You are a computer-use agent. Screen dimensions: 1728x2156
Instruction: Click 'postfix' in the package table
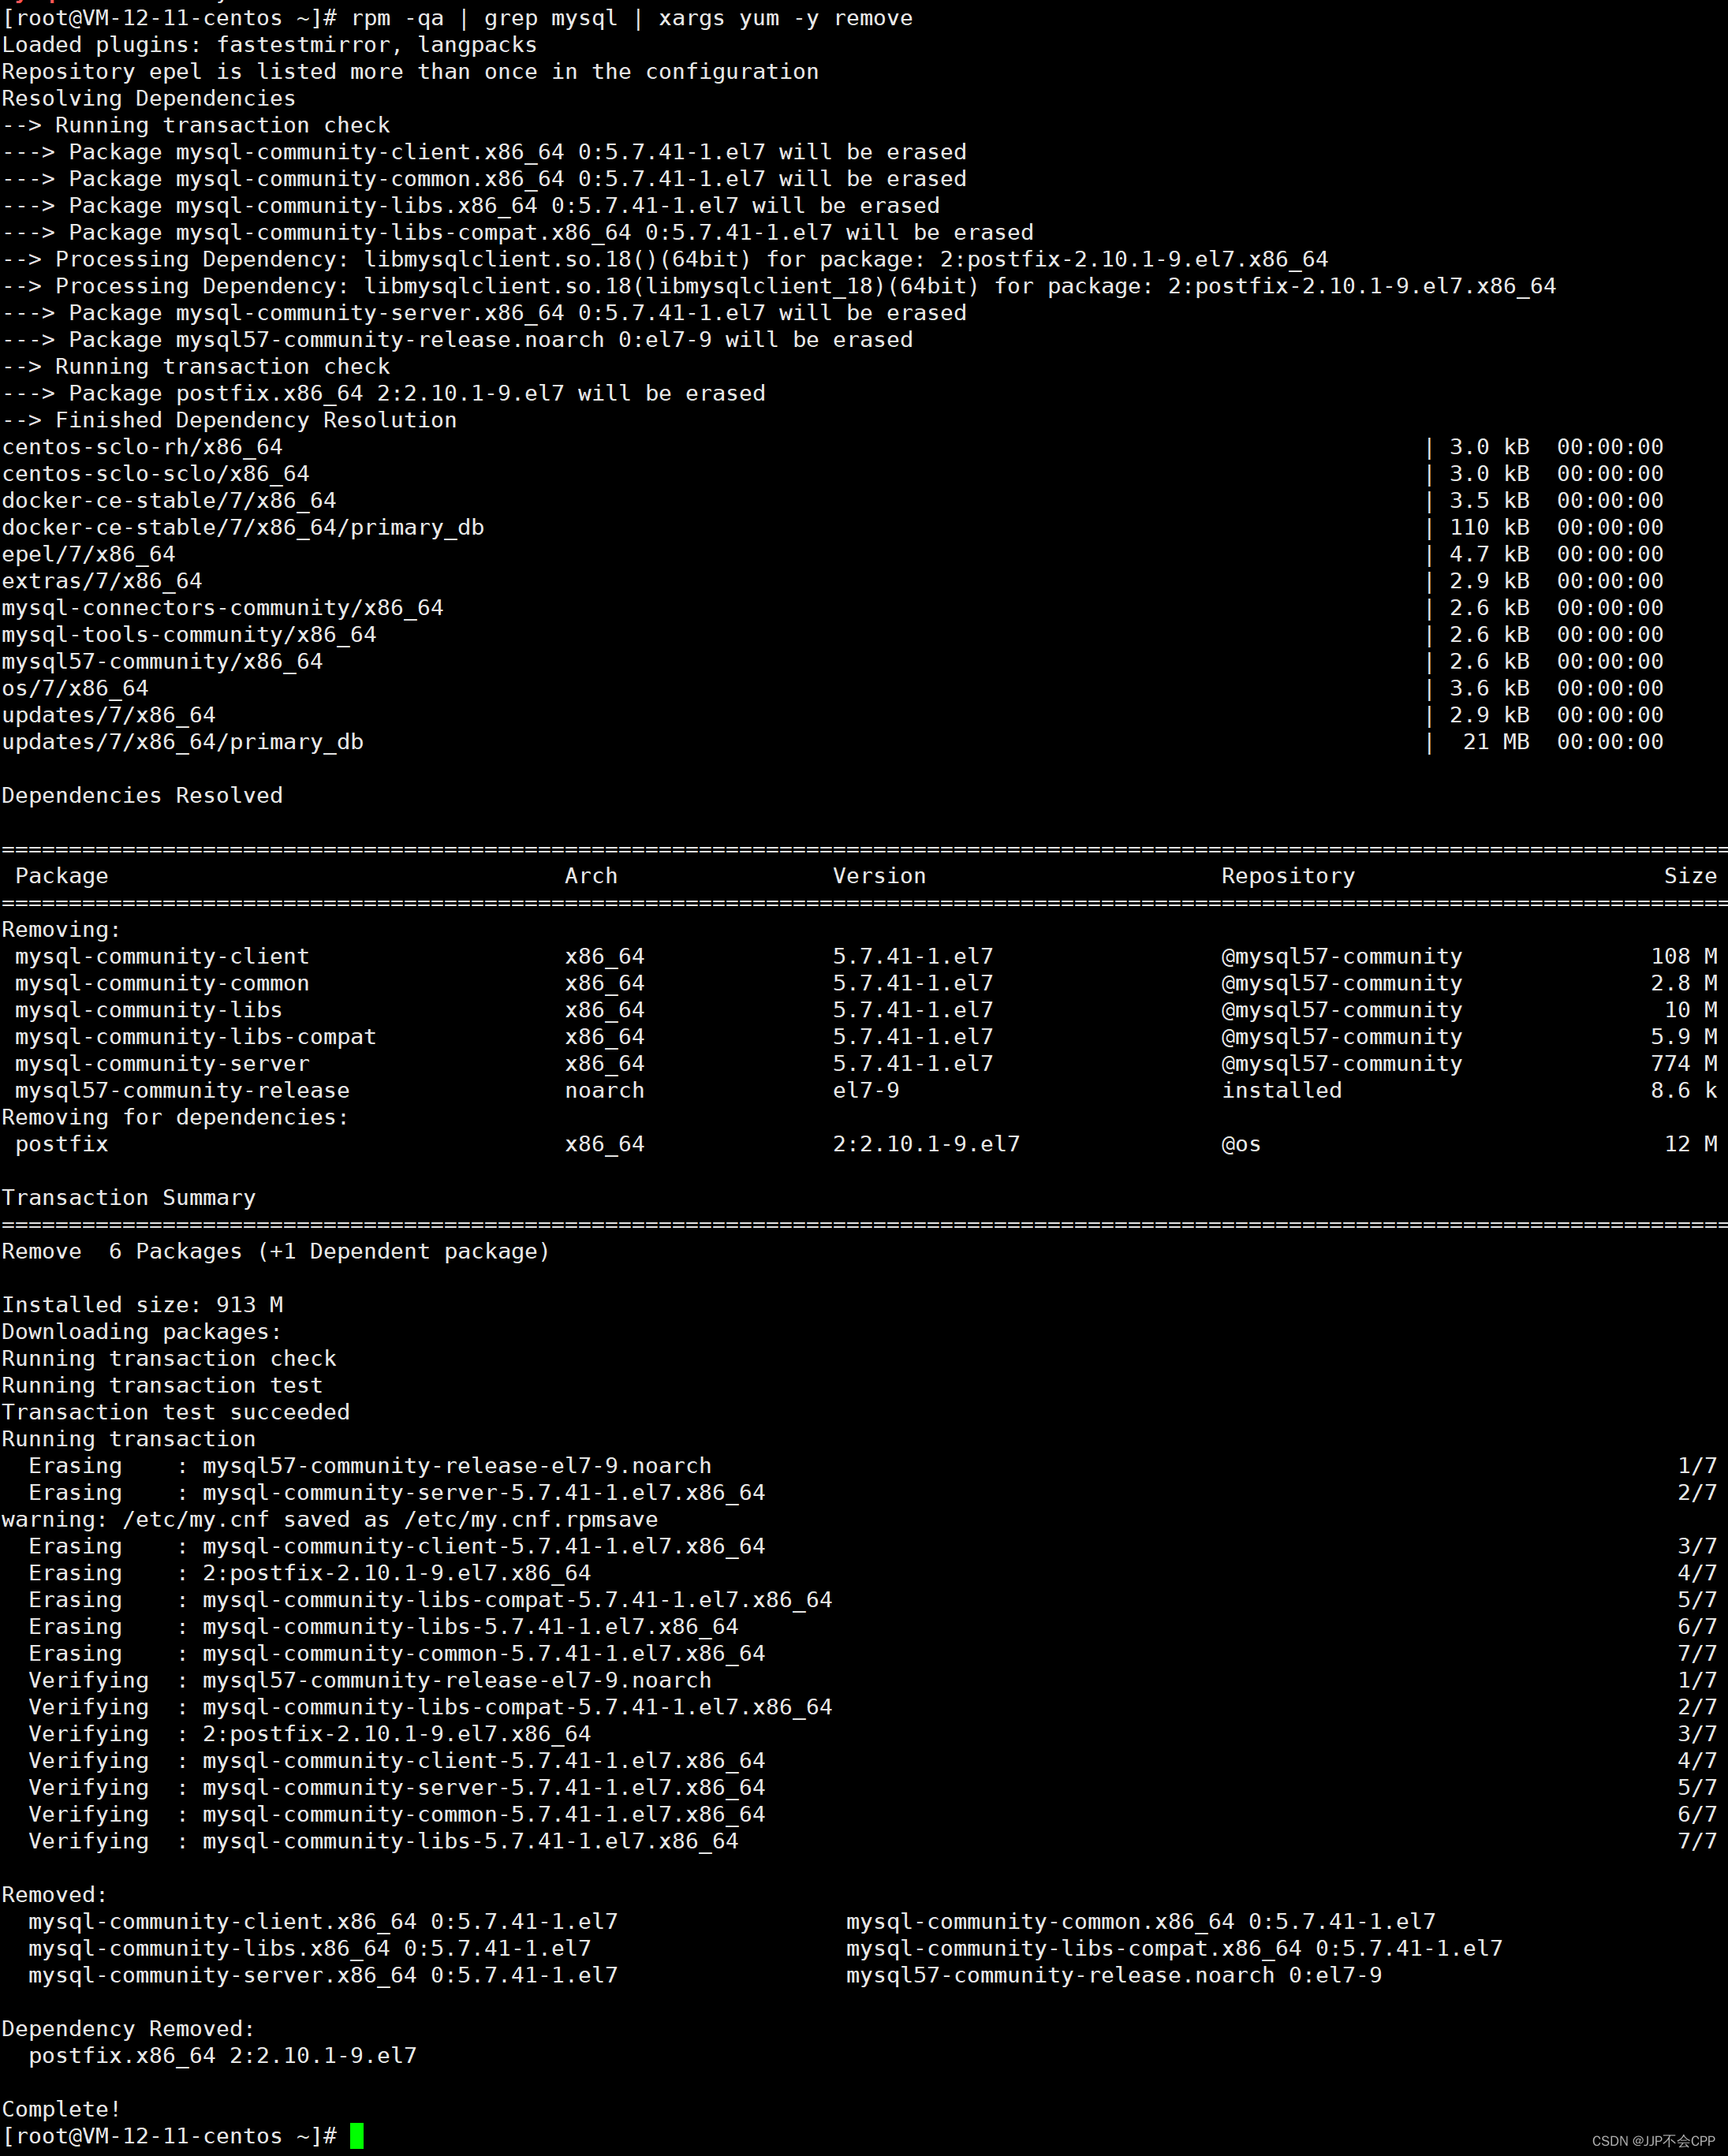[x=62, y=1145]
